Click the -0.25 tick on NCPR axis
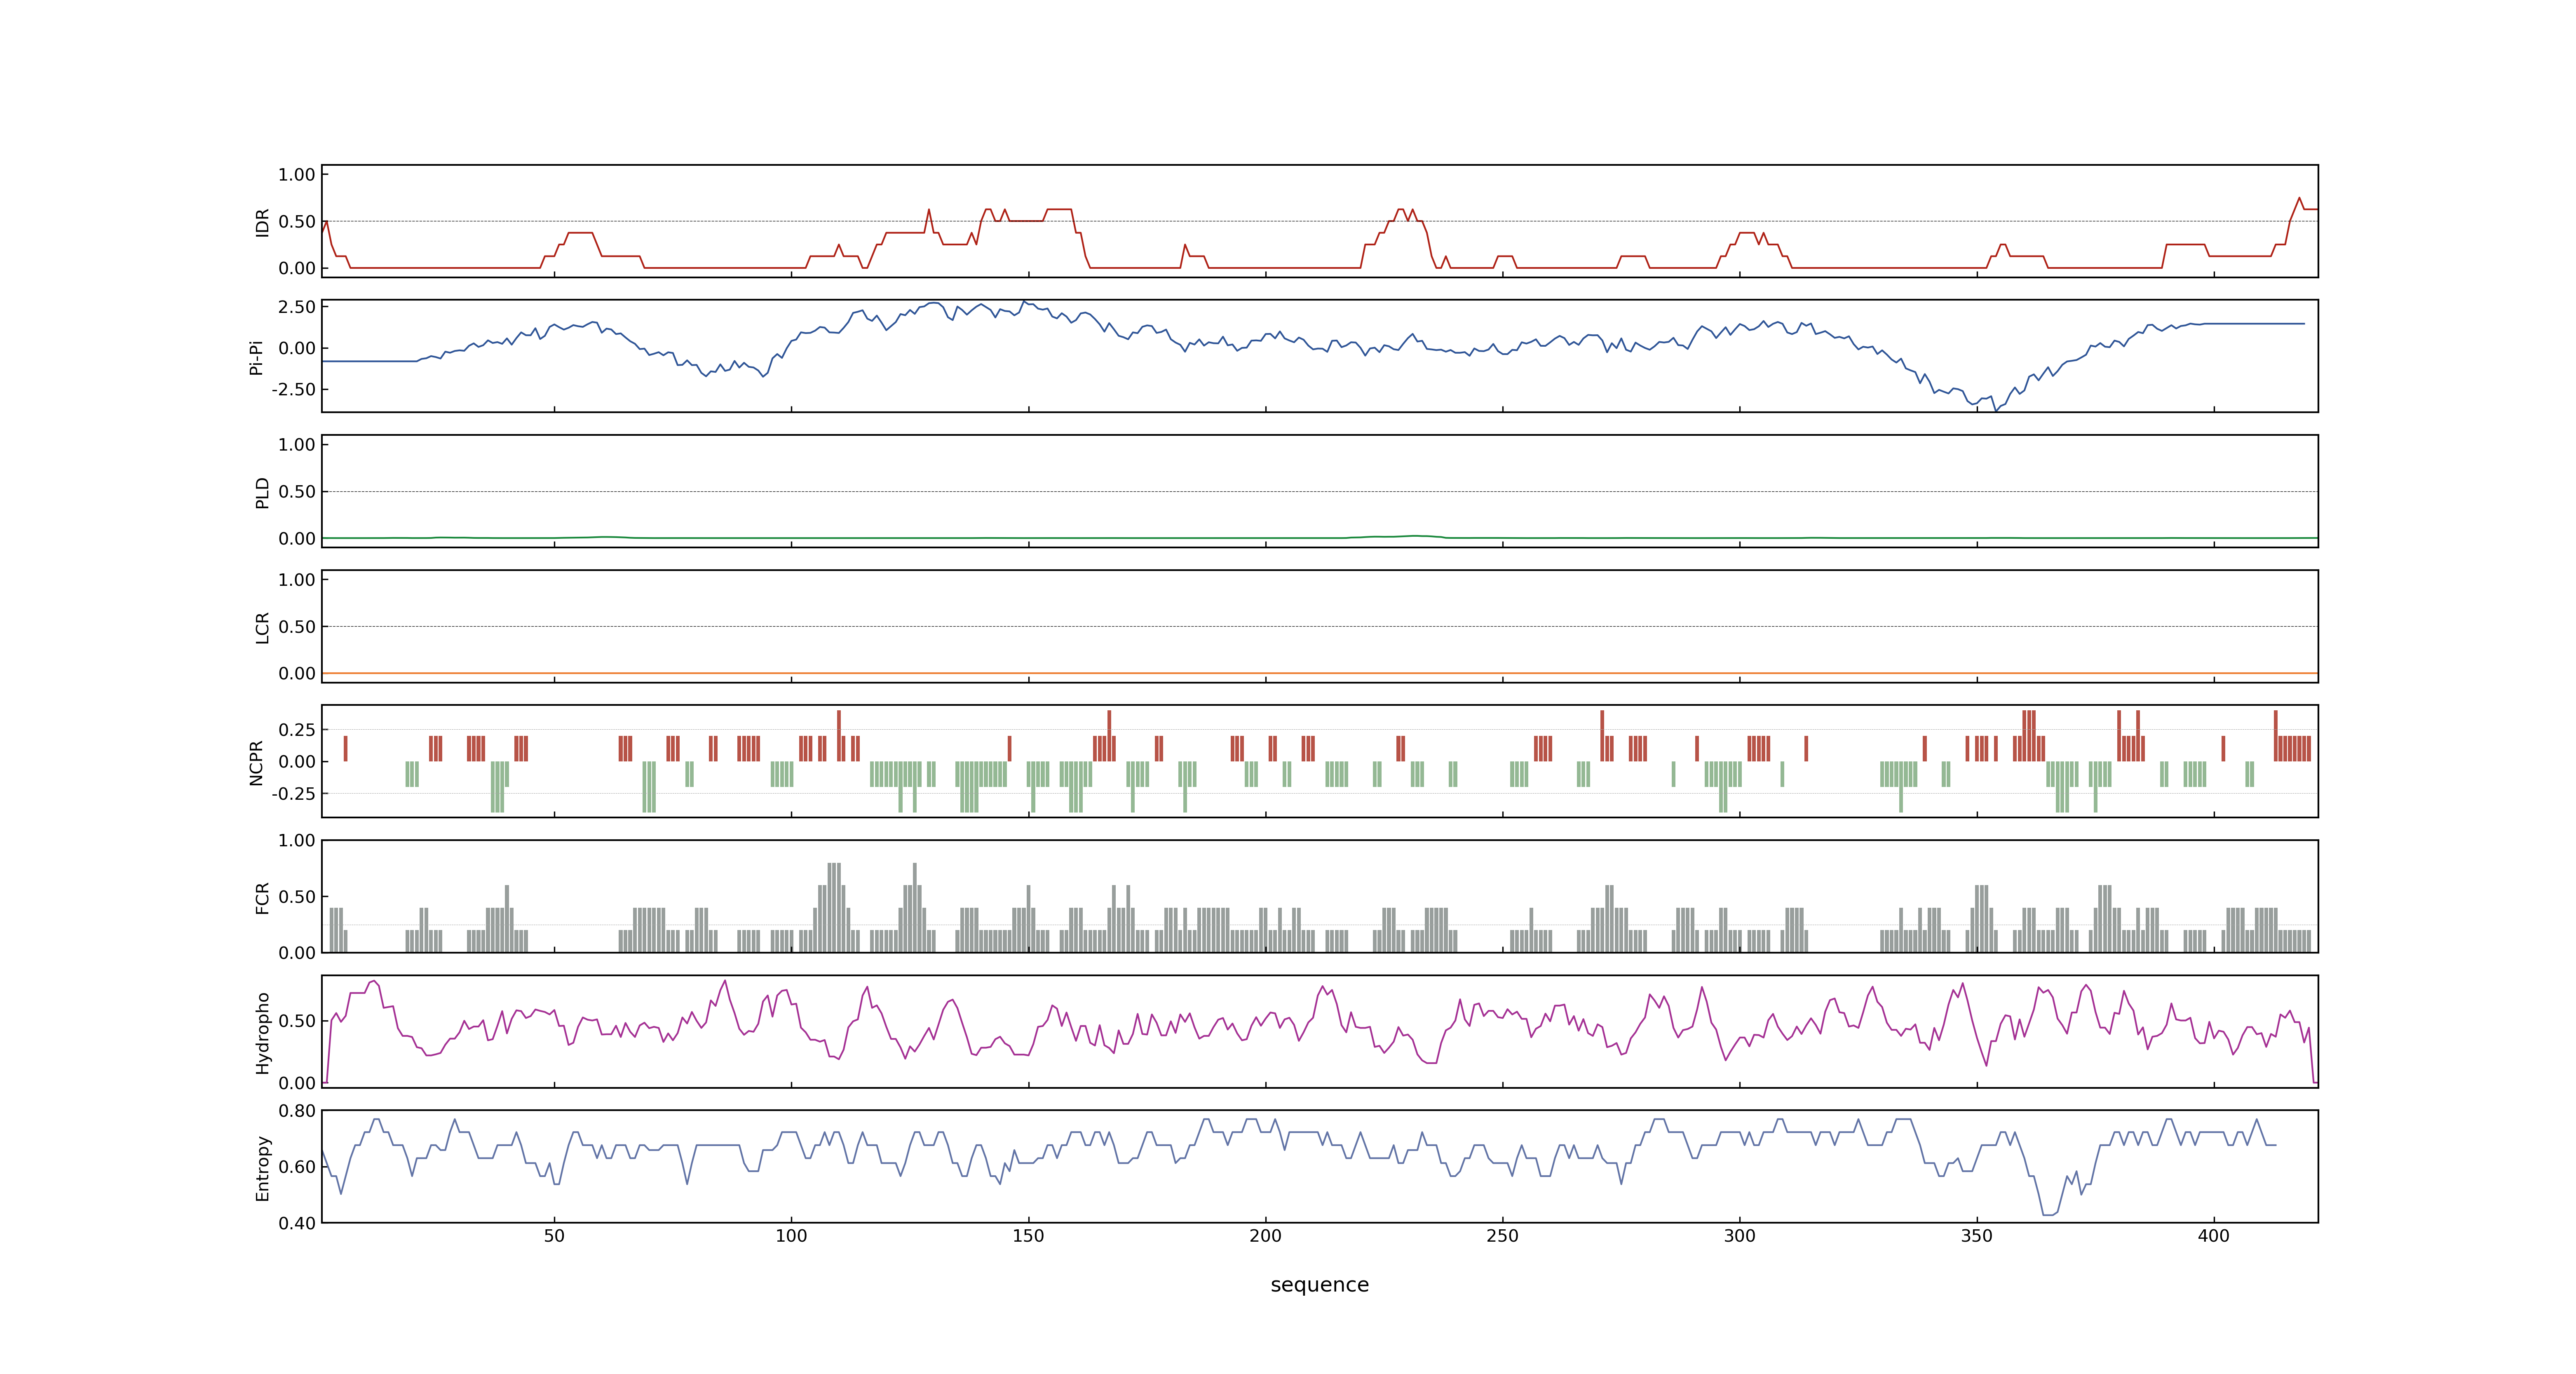The image size is (2576, 1374). tap(293, 794)
